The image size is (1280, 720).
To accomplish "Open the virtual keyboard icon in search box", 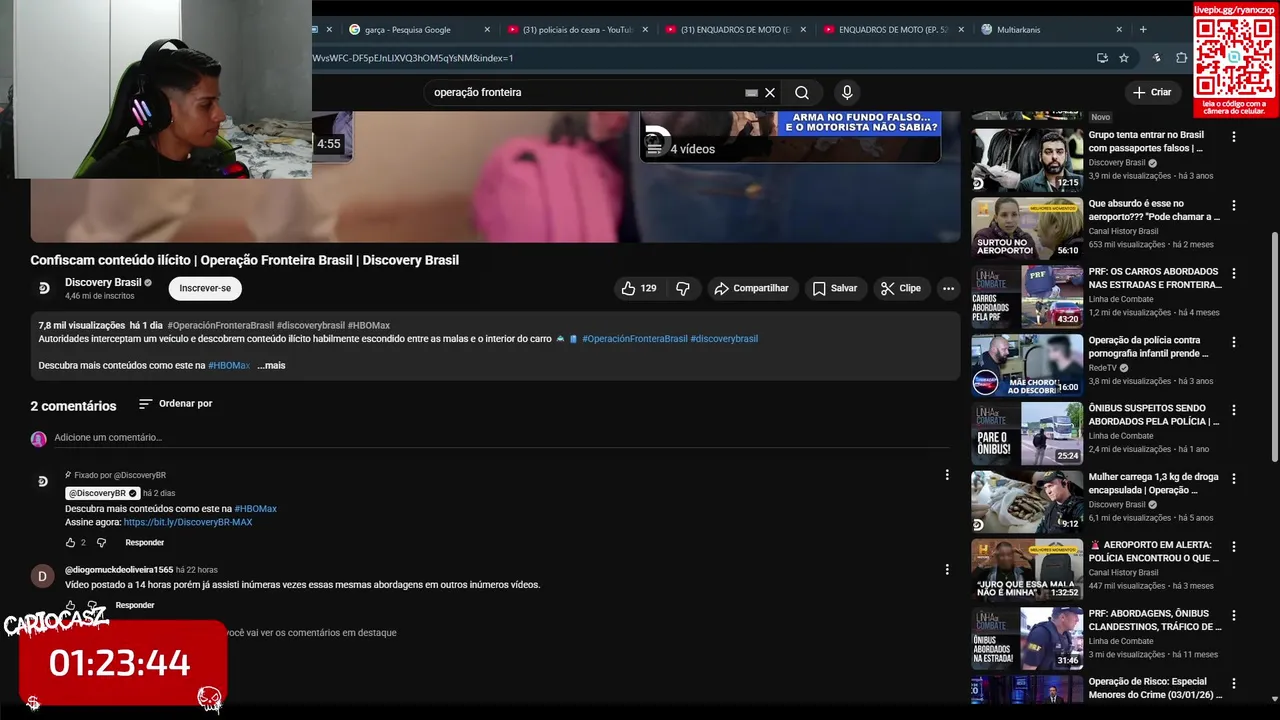I will point(751,93).
